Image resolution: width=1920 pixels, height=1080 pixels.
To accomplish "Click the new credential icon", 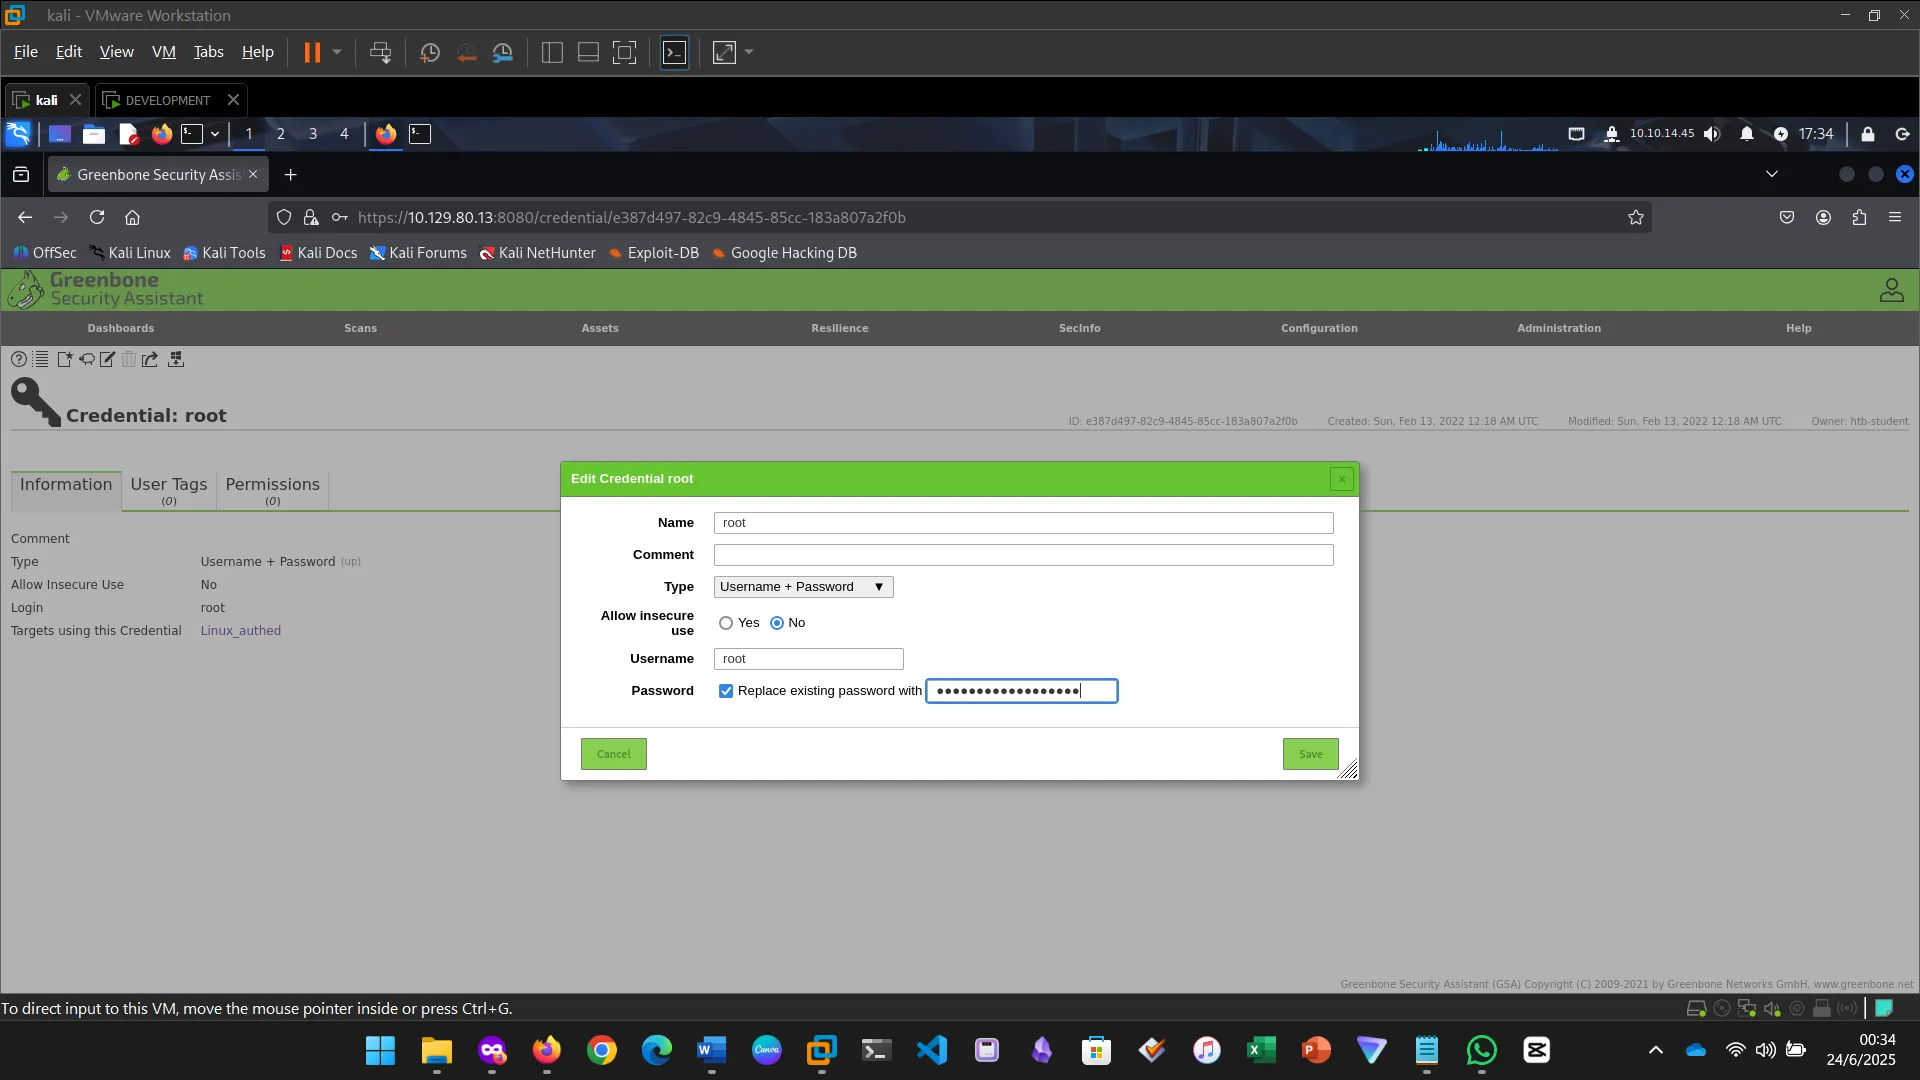I will (x=64, y=359).
